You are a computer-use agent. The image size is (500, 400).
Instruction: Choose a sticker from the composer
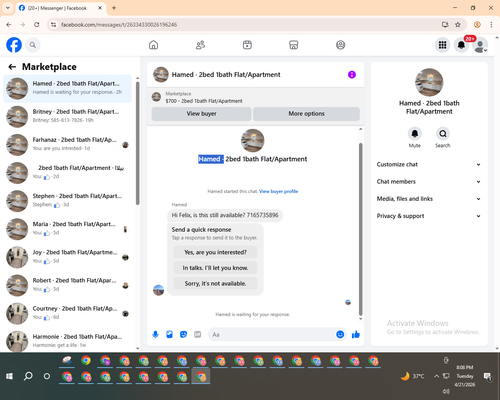[x=183, y=334]
